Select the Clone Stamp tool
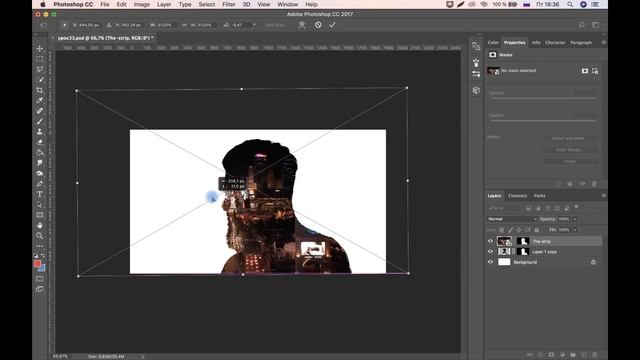The width and height of the screenshot is (640, 360). point(40,131)
